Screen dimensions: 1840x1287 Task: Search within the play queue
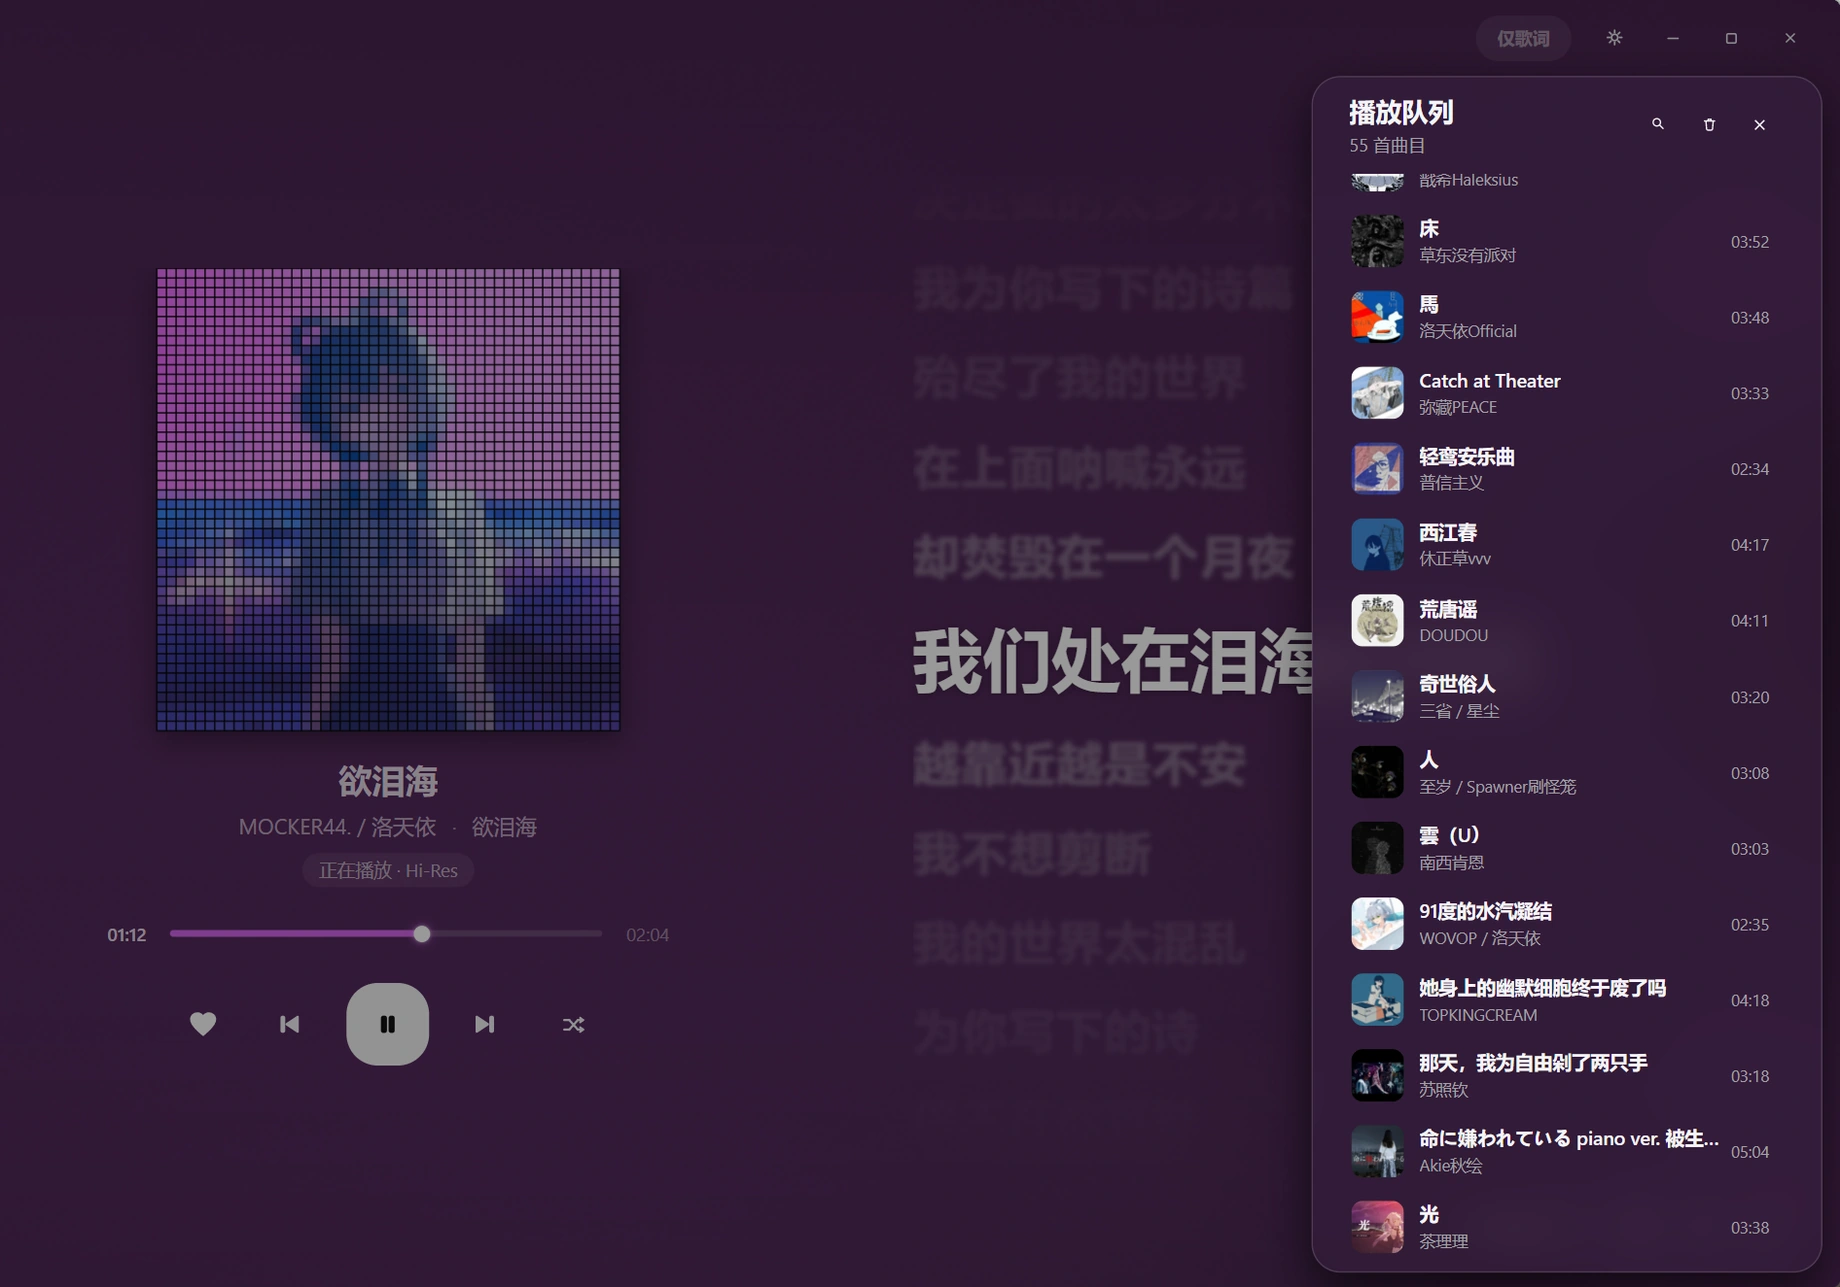point(1658,124)
